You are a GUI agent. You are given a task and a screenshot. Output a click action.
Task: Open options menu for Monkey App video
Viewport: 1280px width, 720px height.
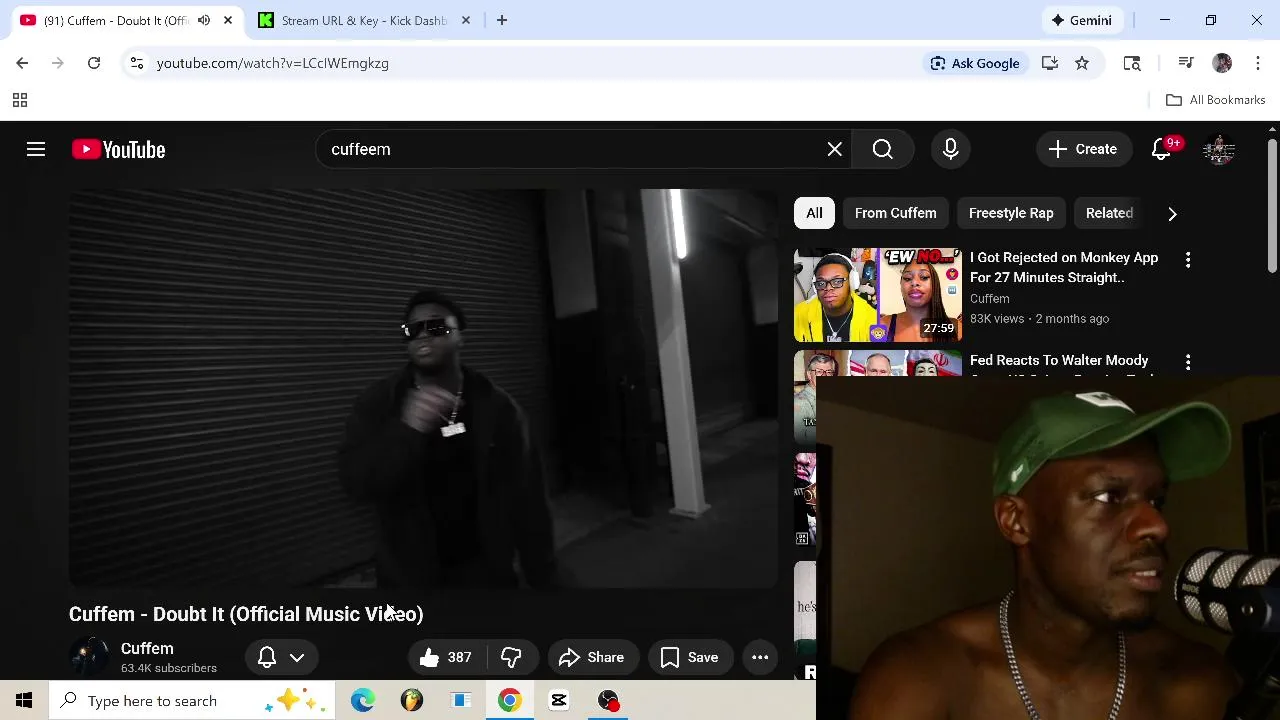(x=1188, y=260)
